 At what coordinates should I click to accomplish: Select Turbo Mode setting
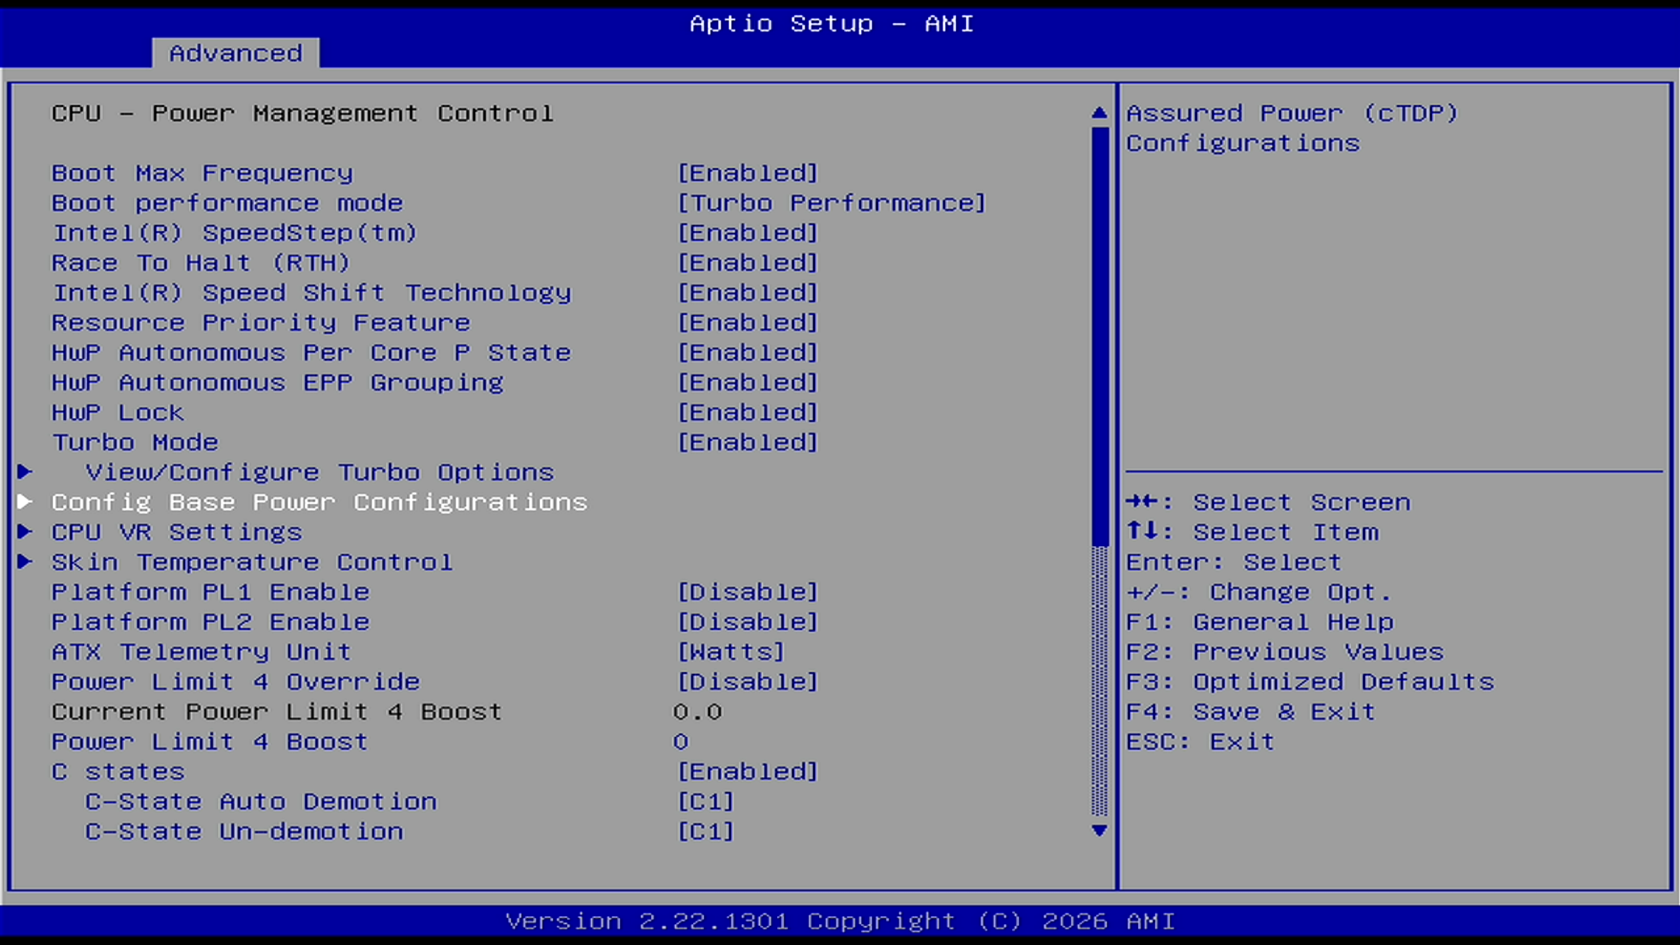[135, 443]
